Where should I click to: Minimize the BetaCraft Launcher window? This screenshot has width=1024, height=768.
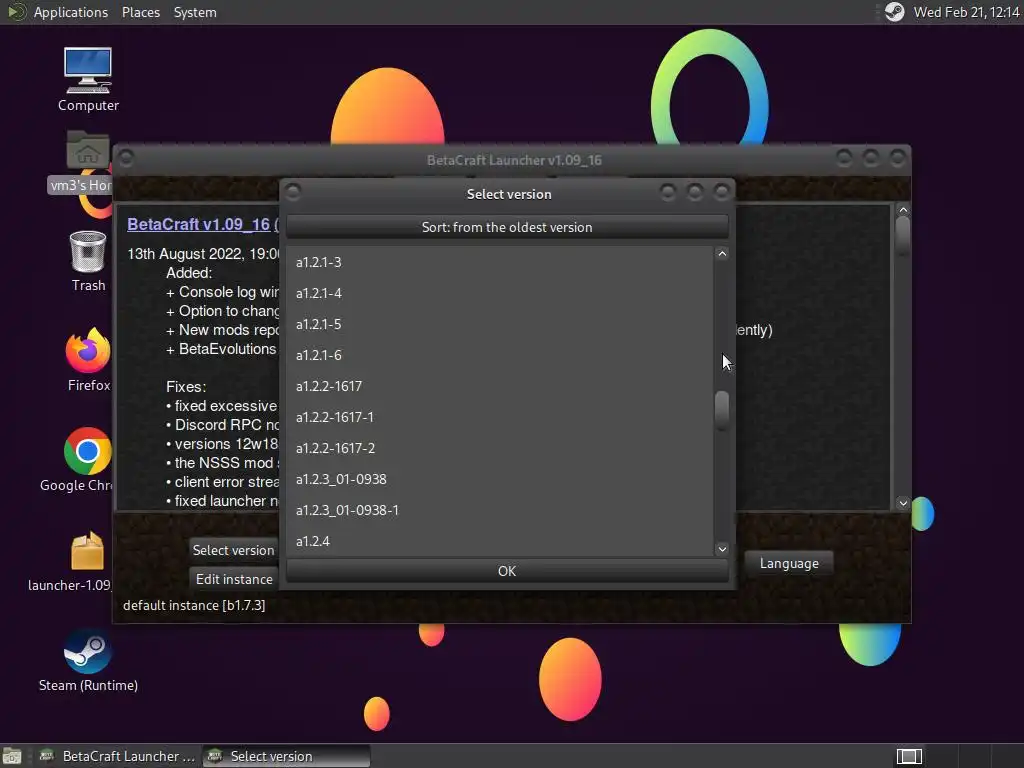coord(844,157)
